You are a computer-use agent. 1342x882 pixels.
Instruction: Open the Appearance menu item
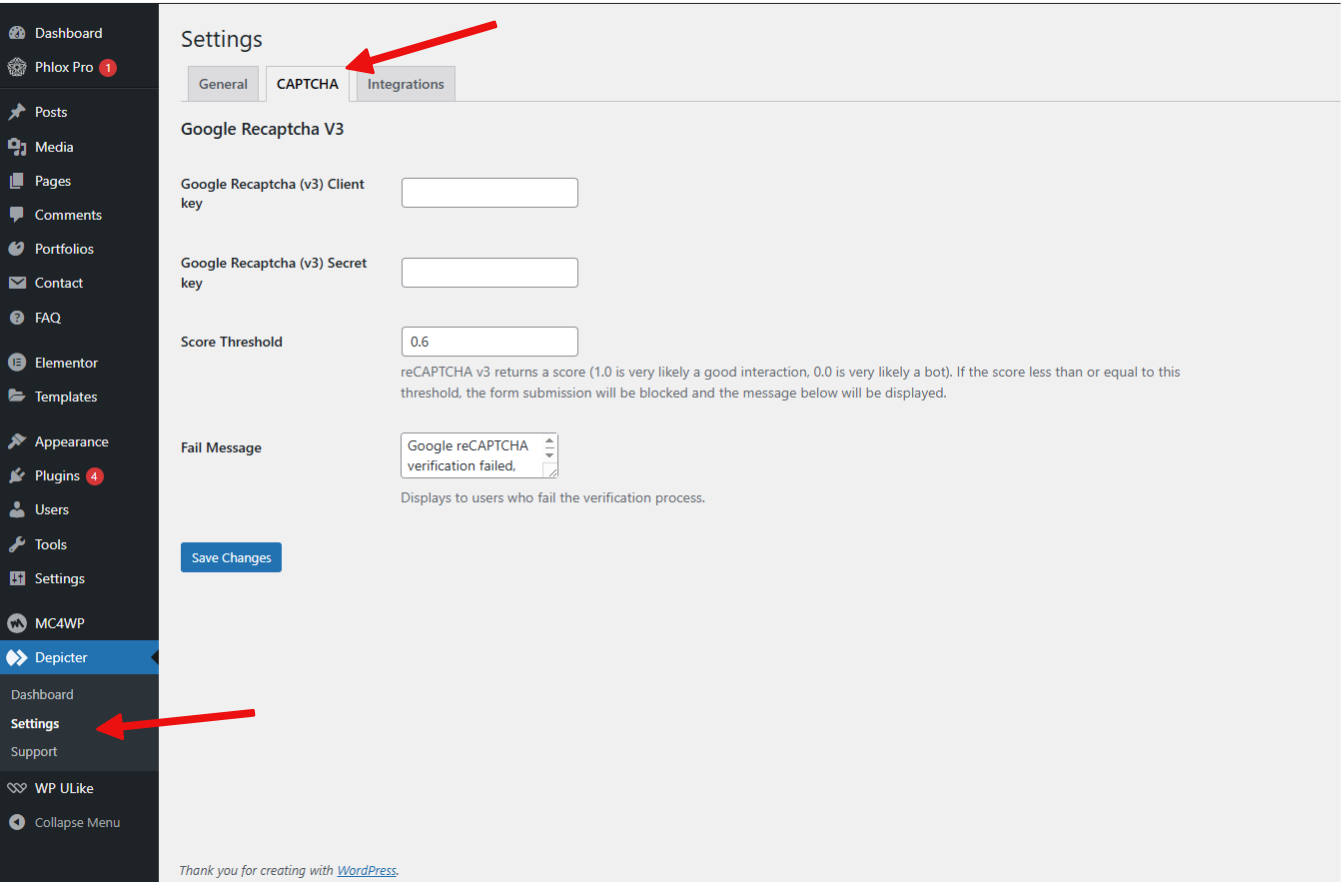pos(72,442)
